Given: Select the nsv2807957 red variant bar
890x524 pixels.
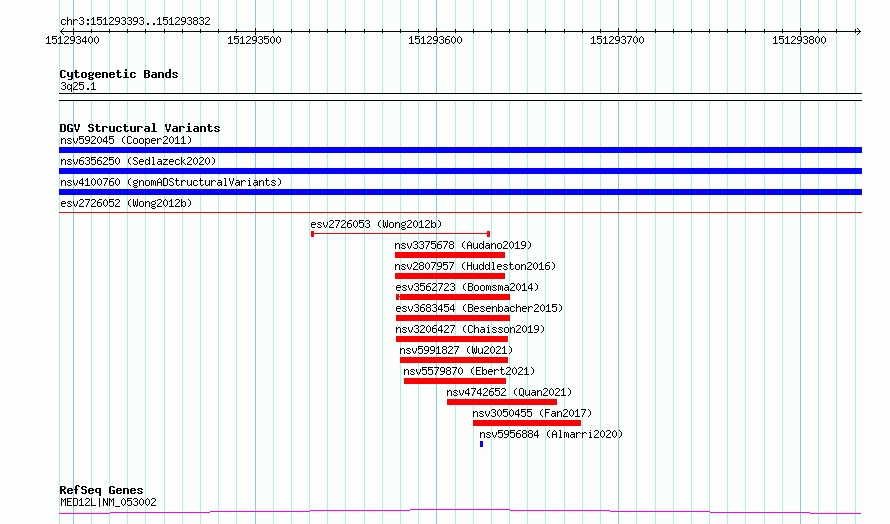Looking at the screenshot, I should click(450, 276).
